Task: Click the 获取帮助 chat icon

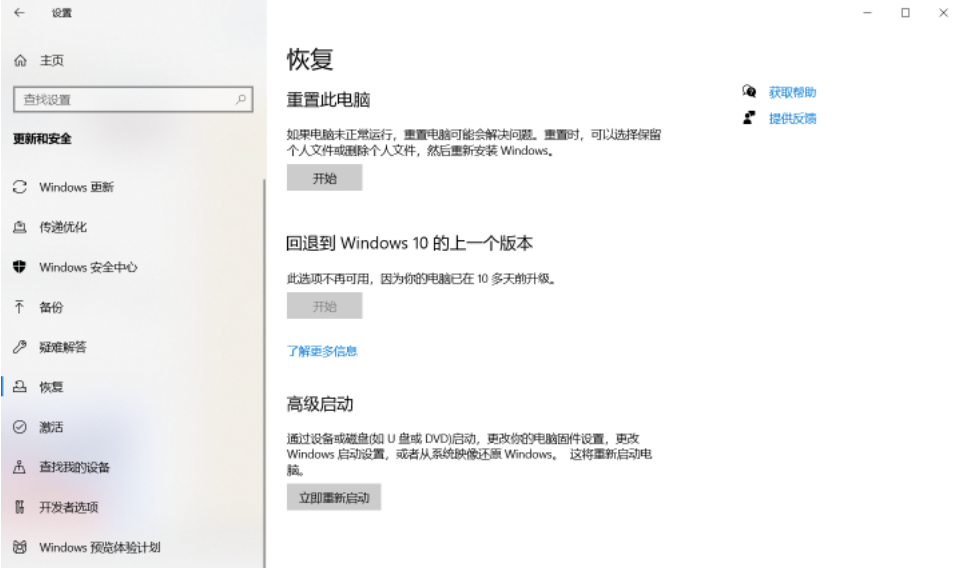Action: [749, 92]
